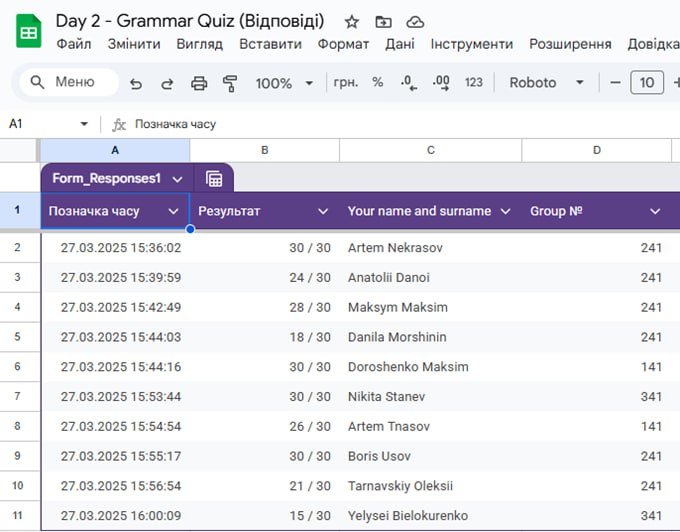Image resolution: width=680 pixels, height=532 pixels.
Task: Click the search icon in Меню box
Action: (x=37, y=82)
